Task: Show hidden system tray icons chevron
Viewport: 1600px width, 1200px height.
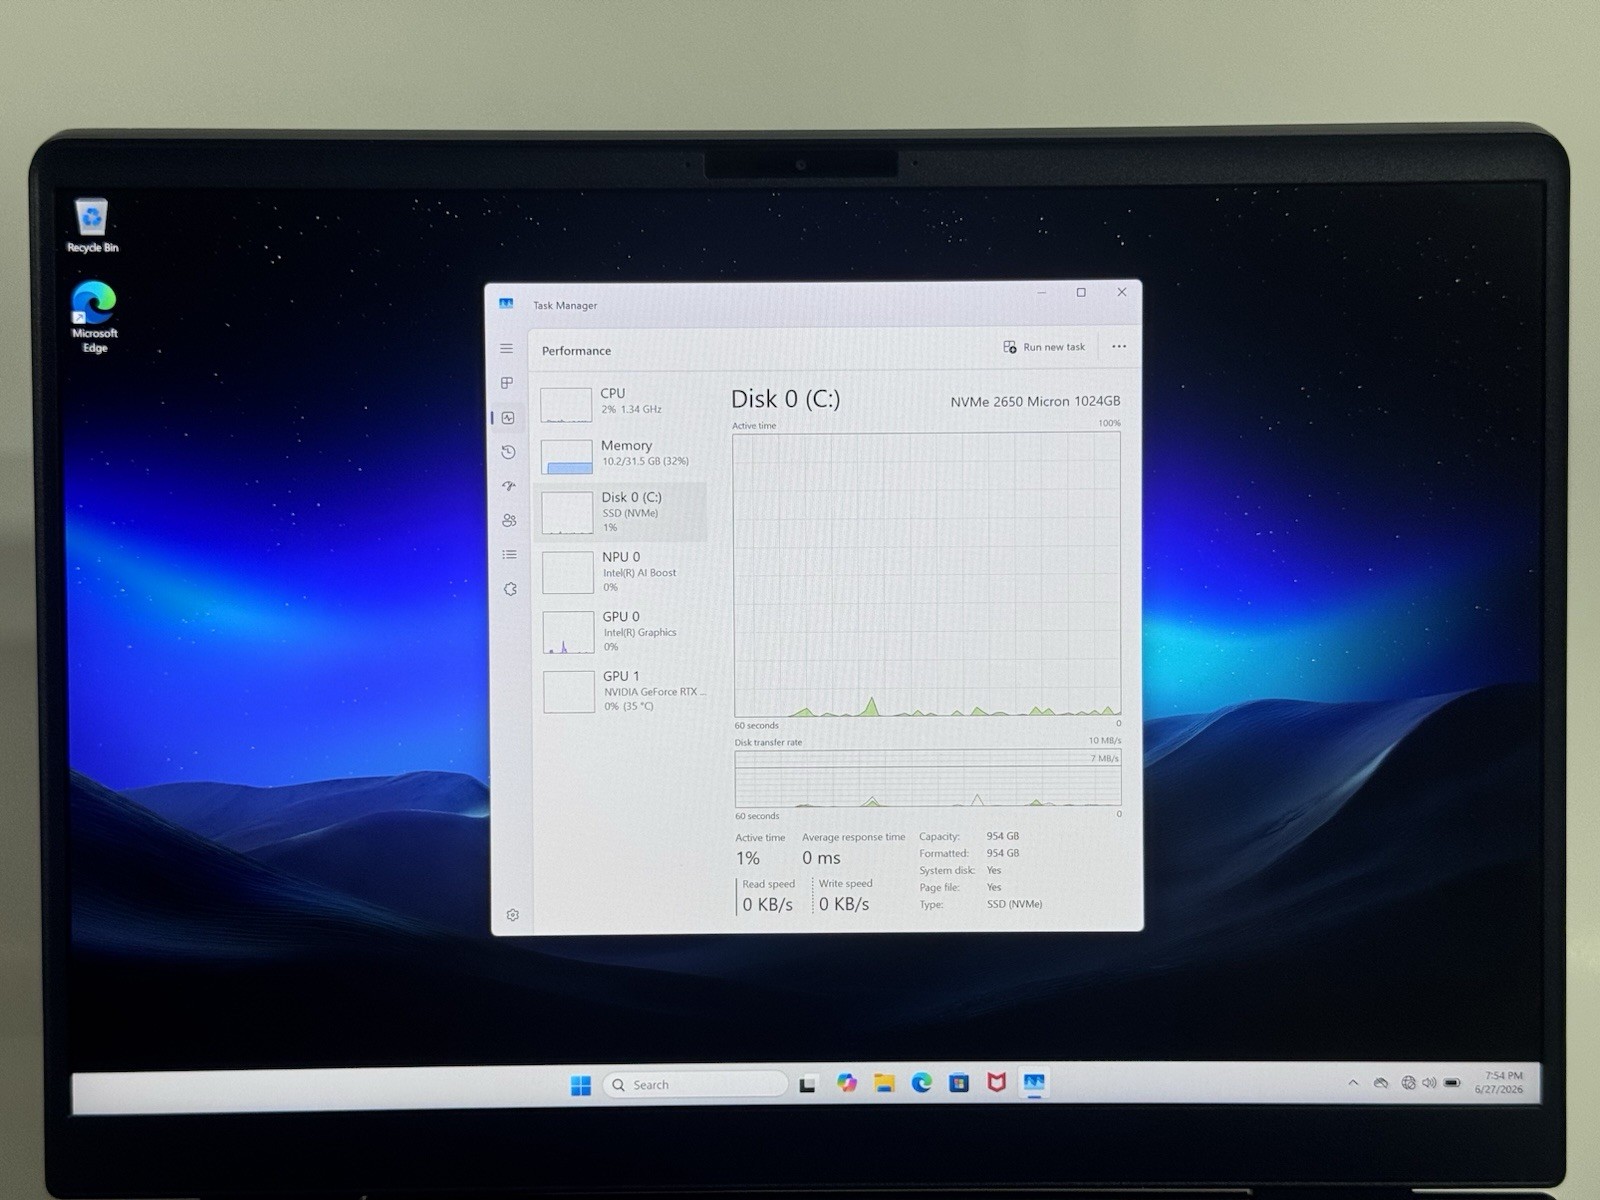Action: [1353, 1083]
